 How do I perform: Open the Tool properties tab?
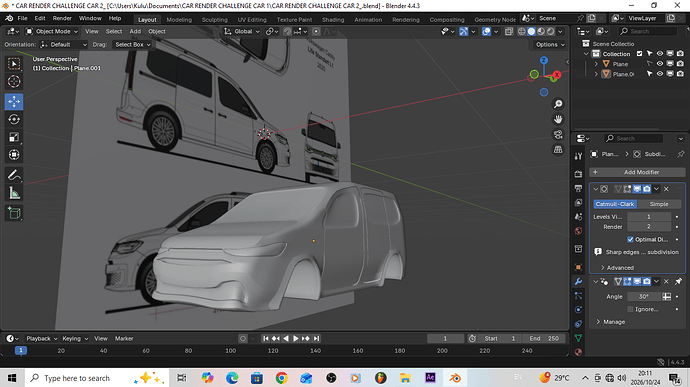579,156
